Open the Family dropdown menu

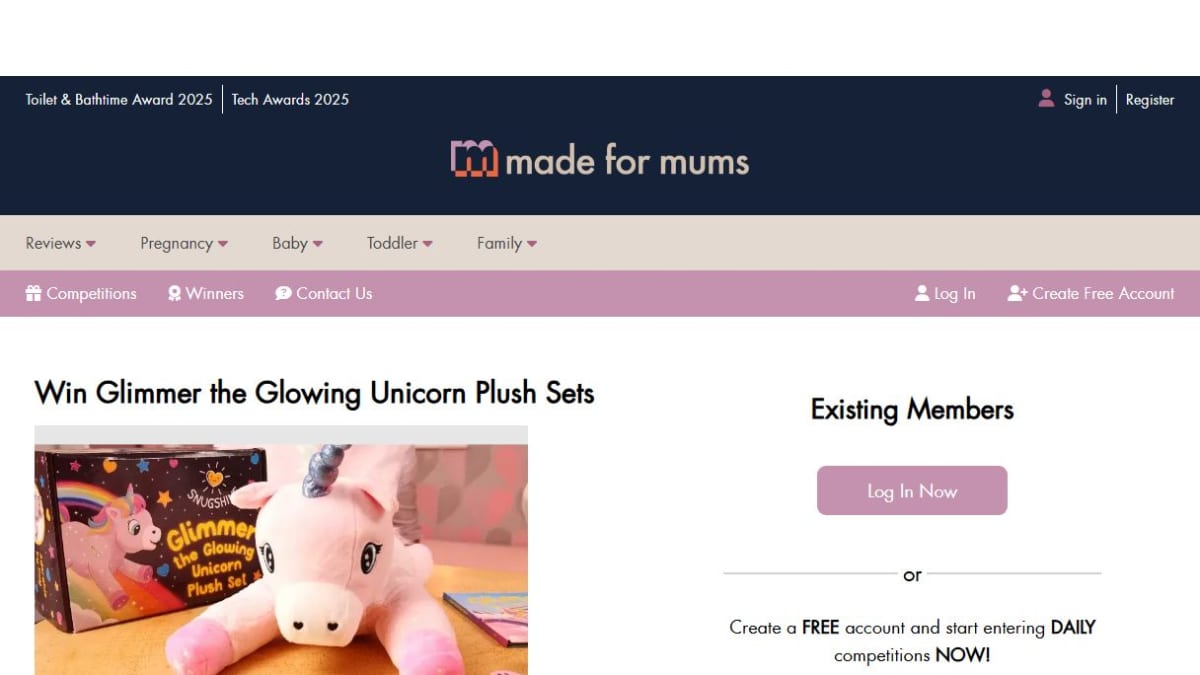pyautogui.click(x=506, y=243)
